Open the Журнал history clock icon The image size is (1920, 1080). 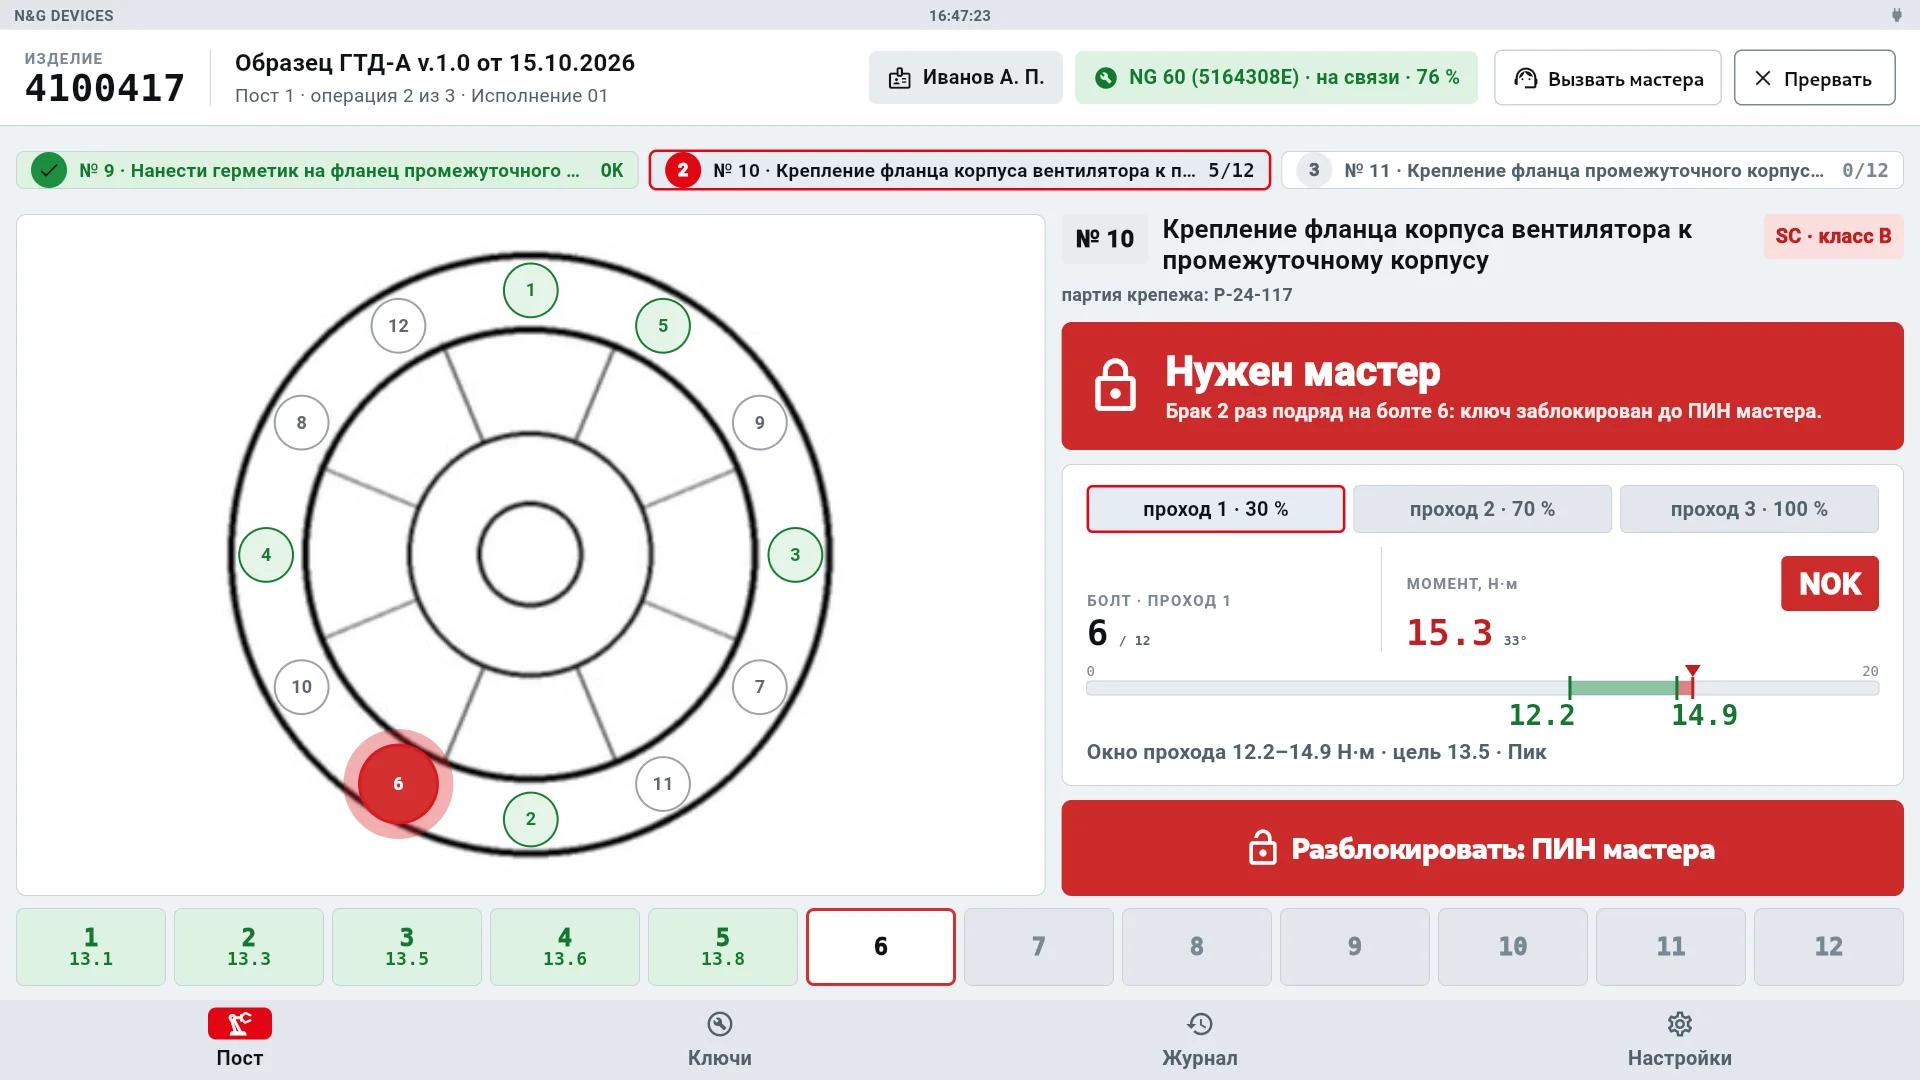[1200, 1024]
